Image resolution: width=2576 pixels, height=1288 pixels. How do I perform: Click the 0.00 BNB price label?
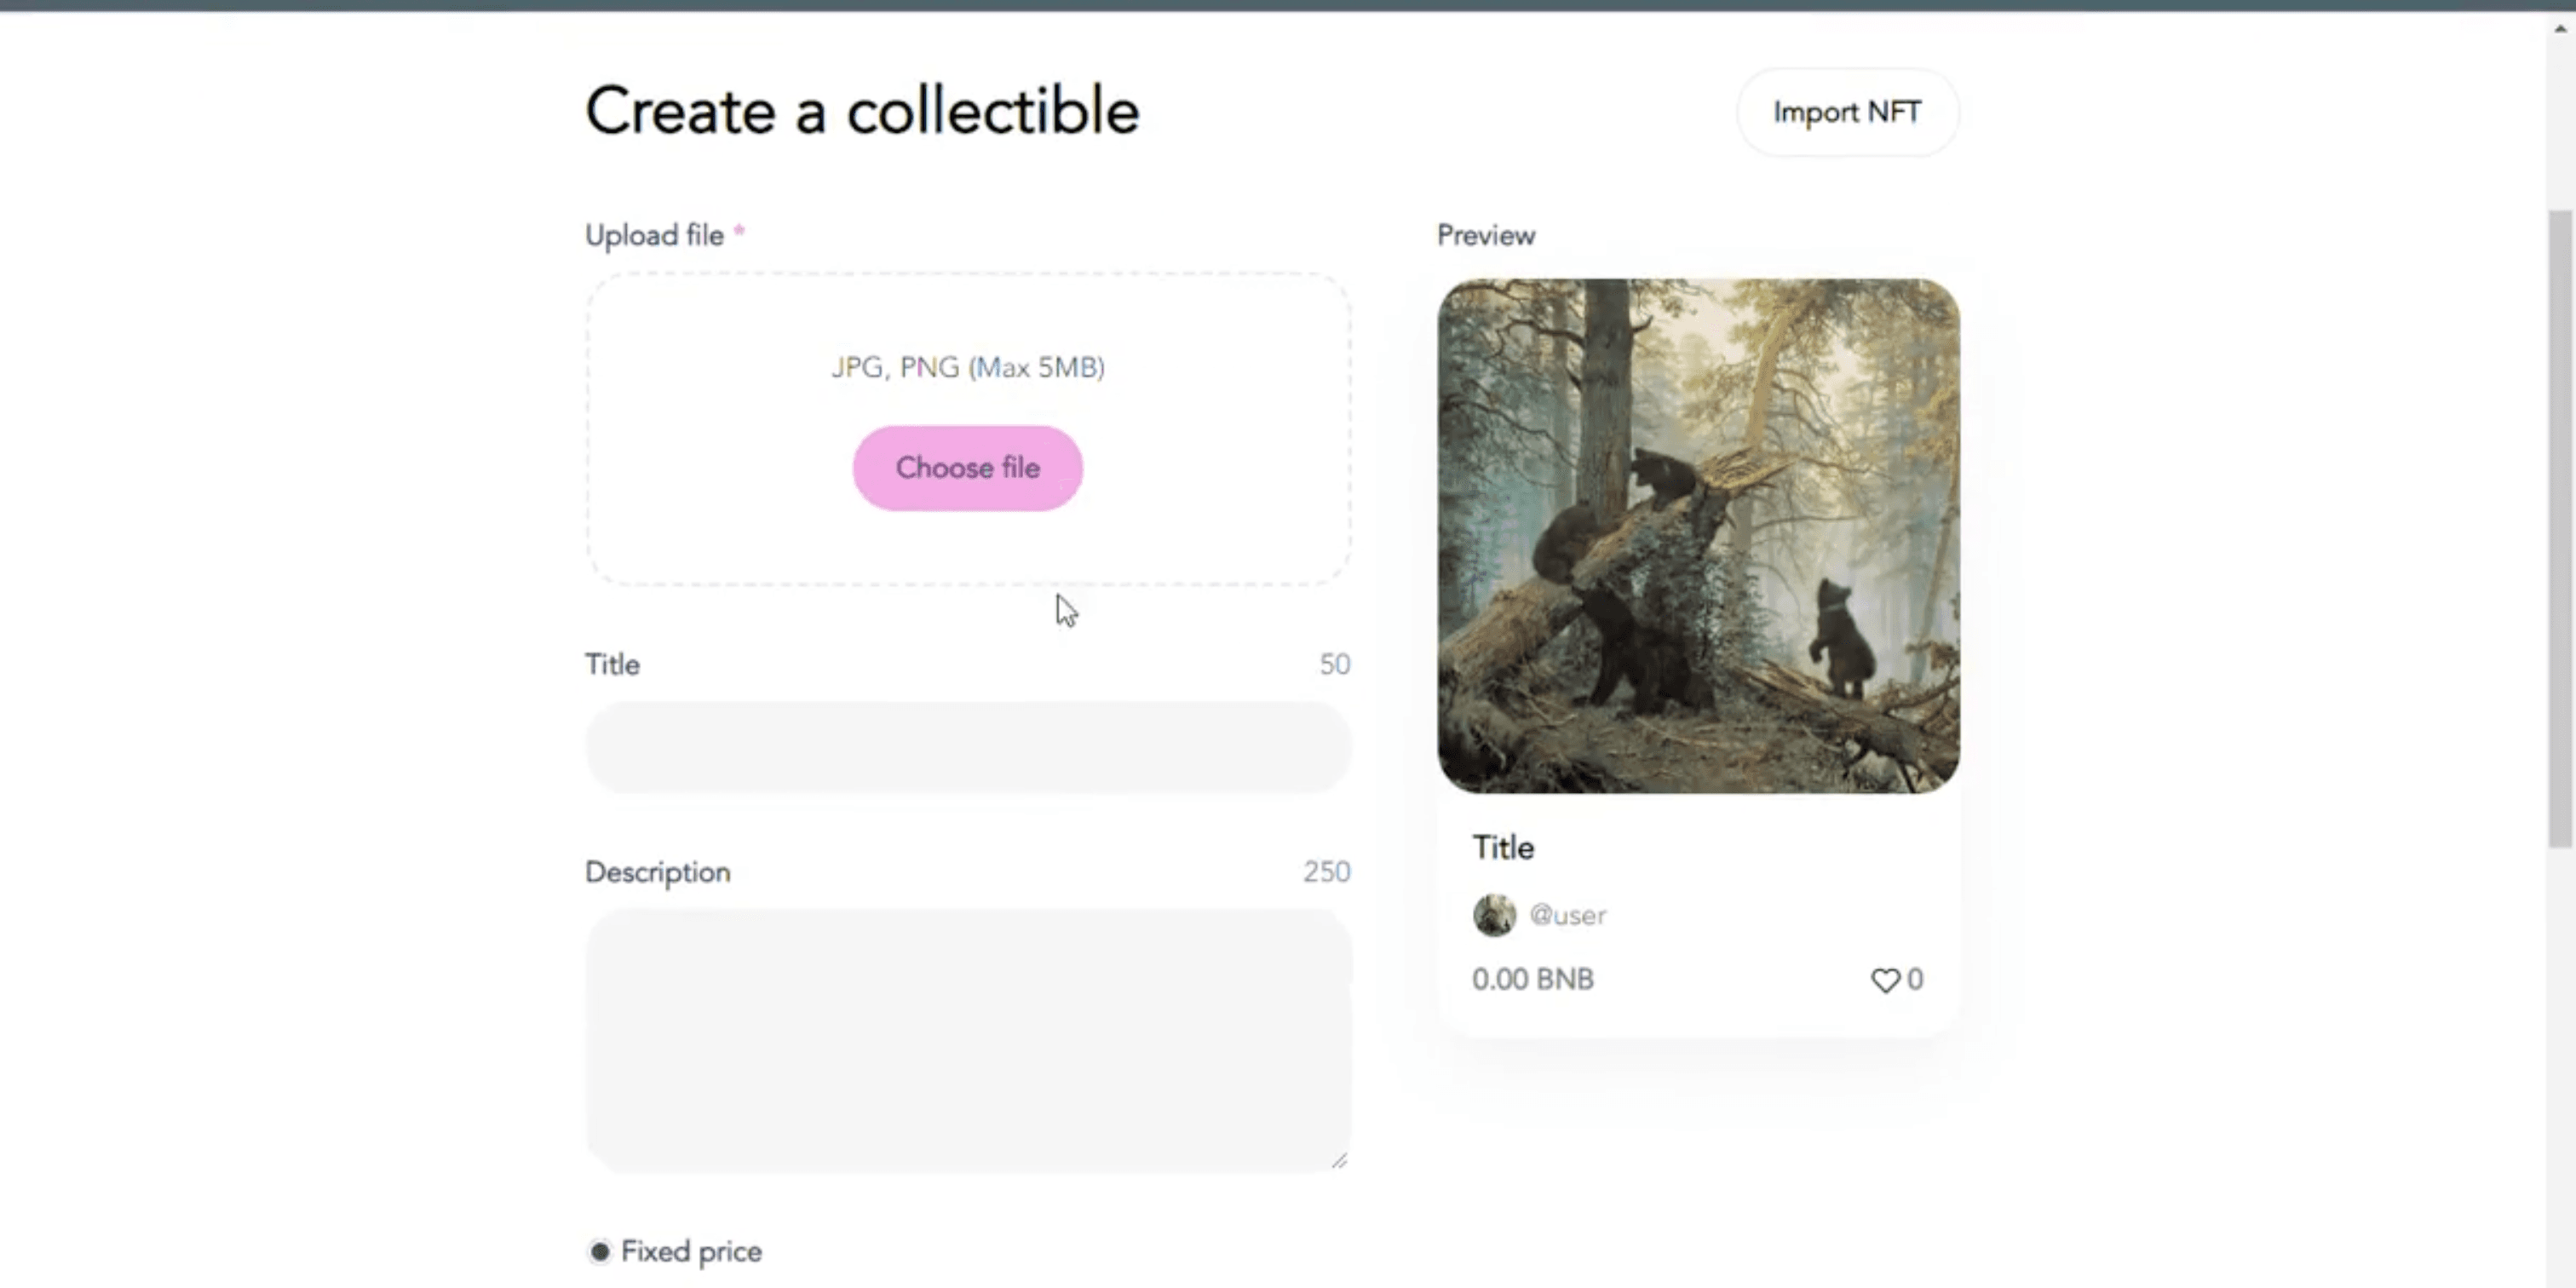click(1532, 979)
